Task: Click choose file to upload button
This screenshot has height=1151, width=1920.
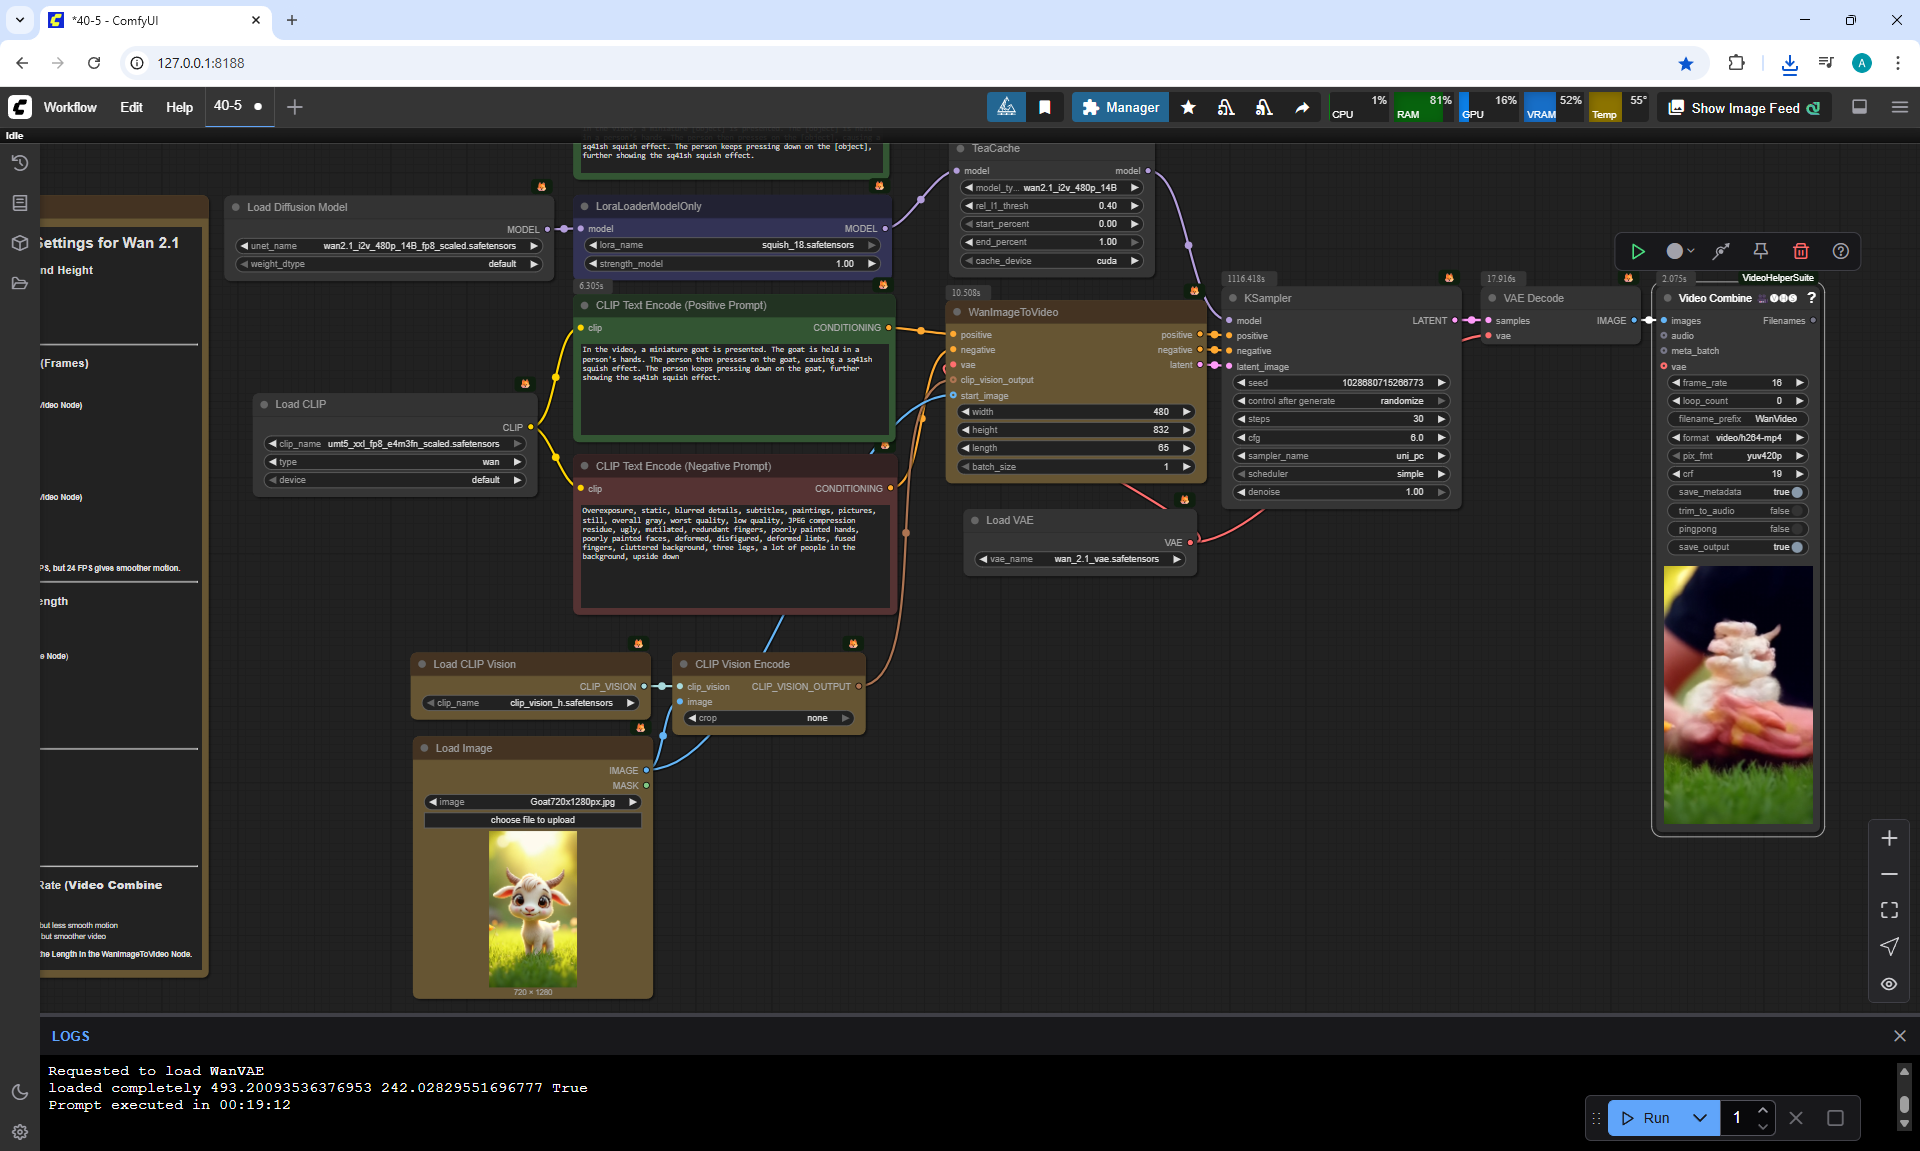Action: coord(532,820)
